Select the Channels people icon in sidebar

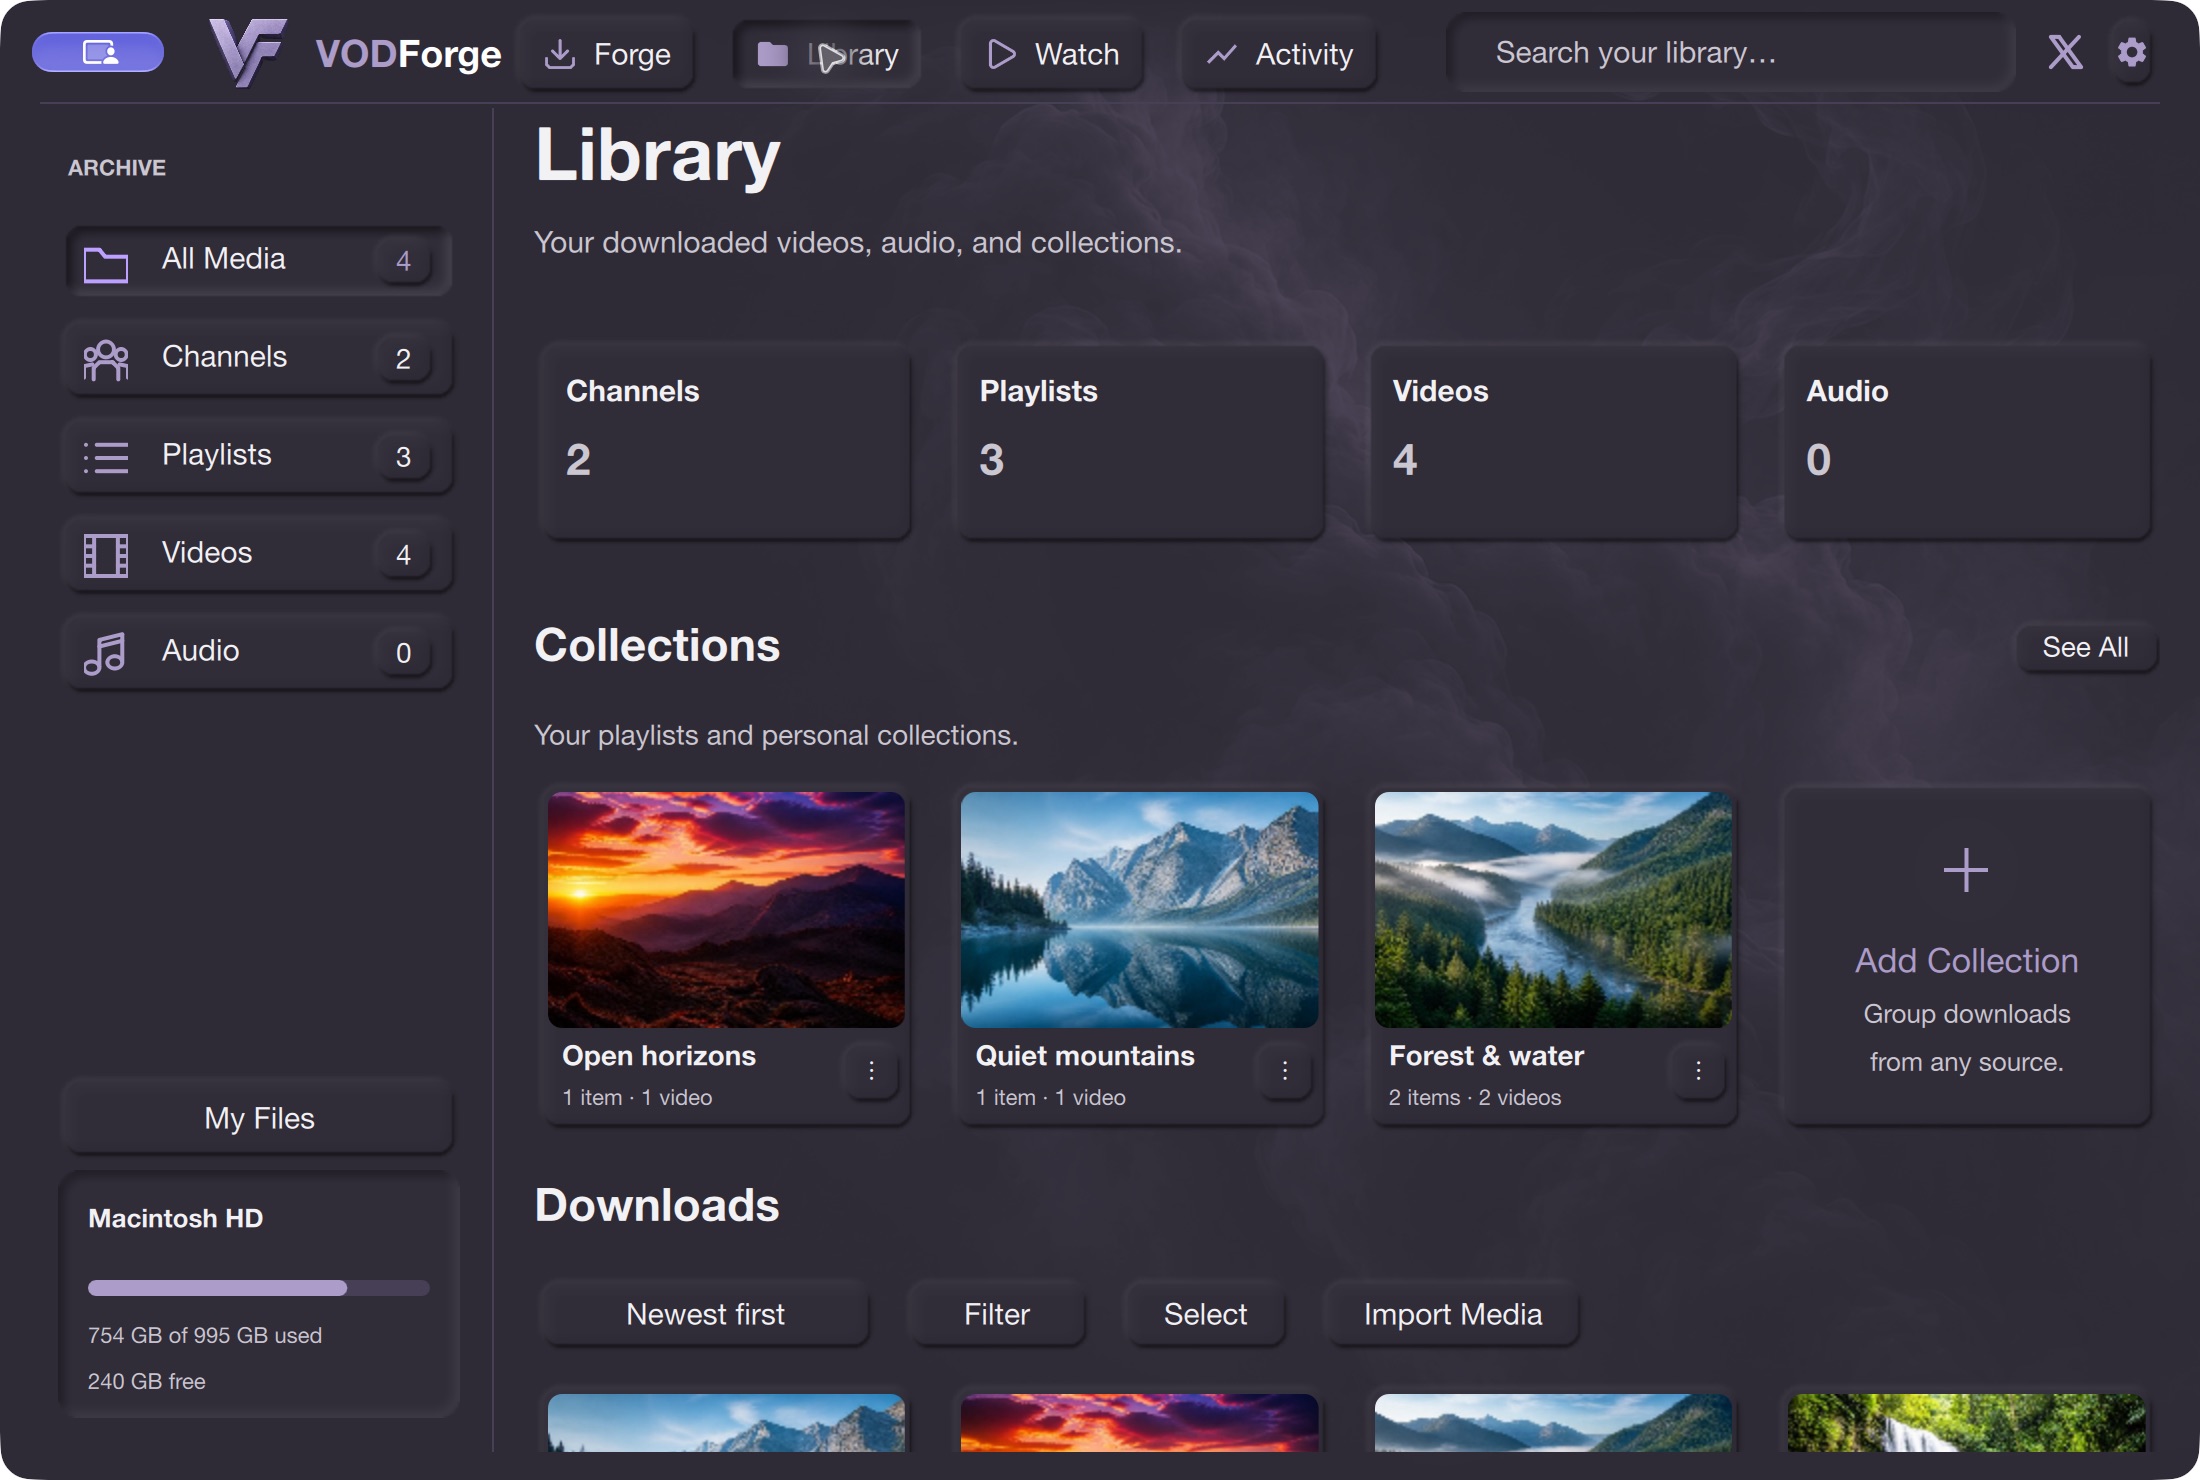[105, 359]
